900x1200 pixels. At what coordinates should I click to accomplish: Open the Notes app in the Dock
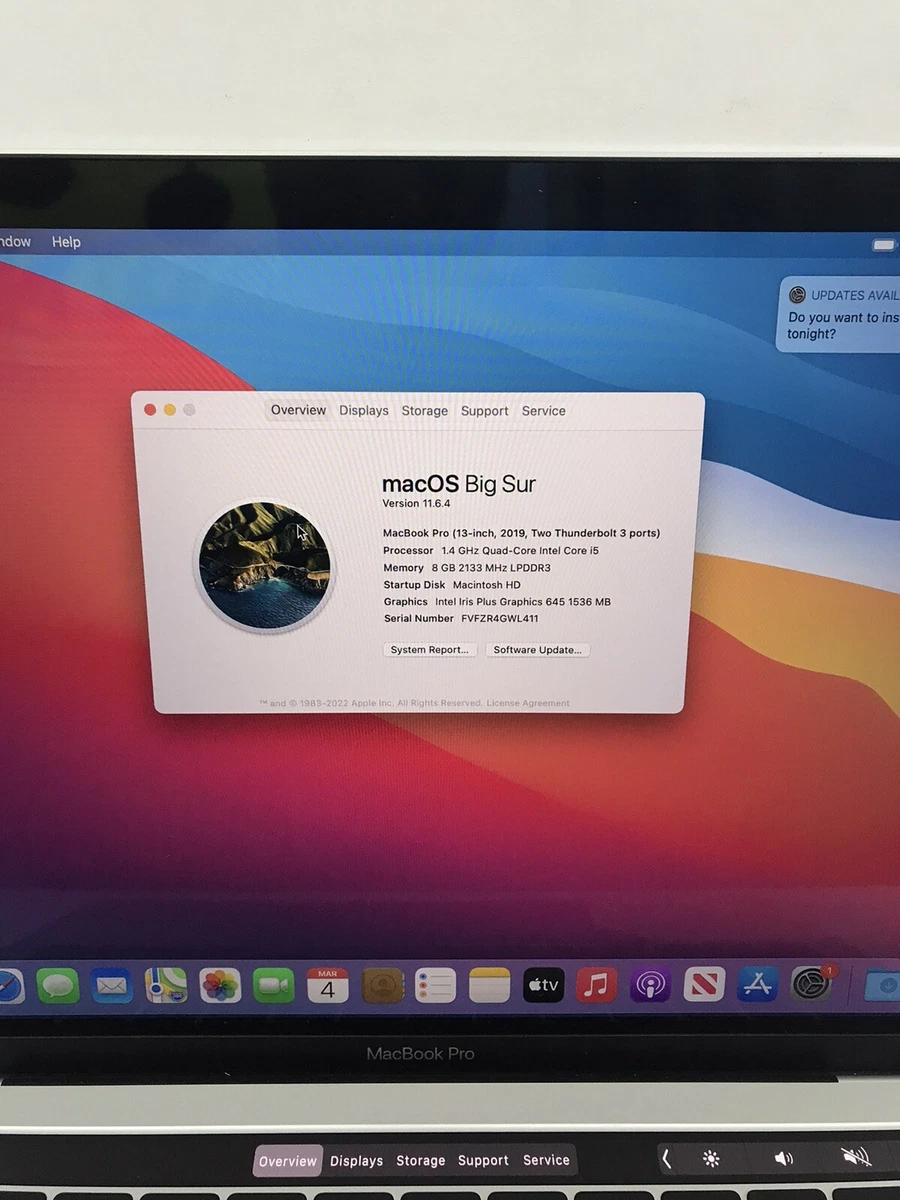pos(489,986)
